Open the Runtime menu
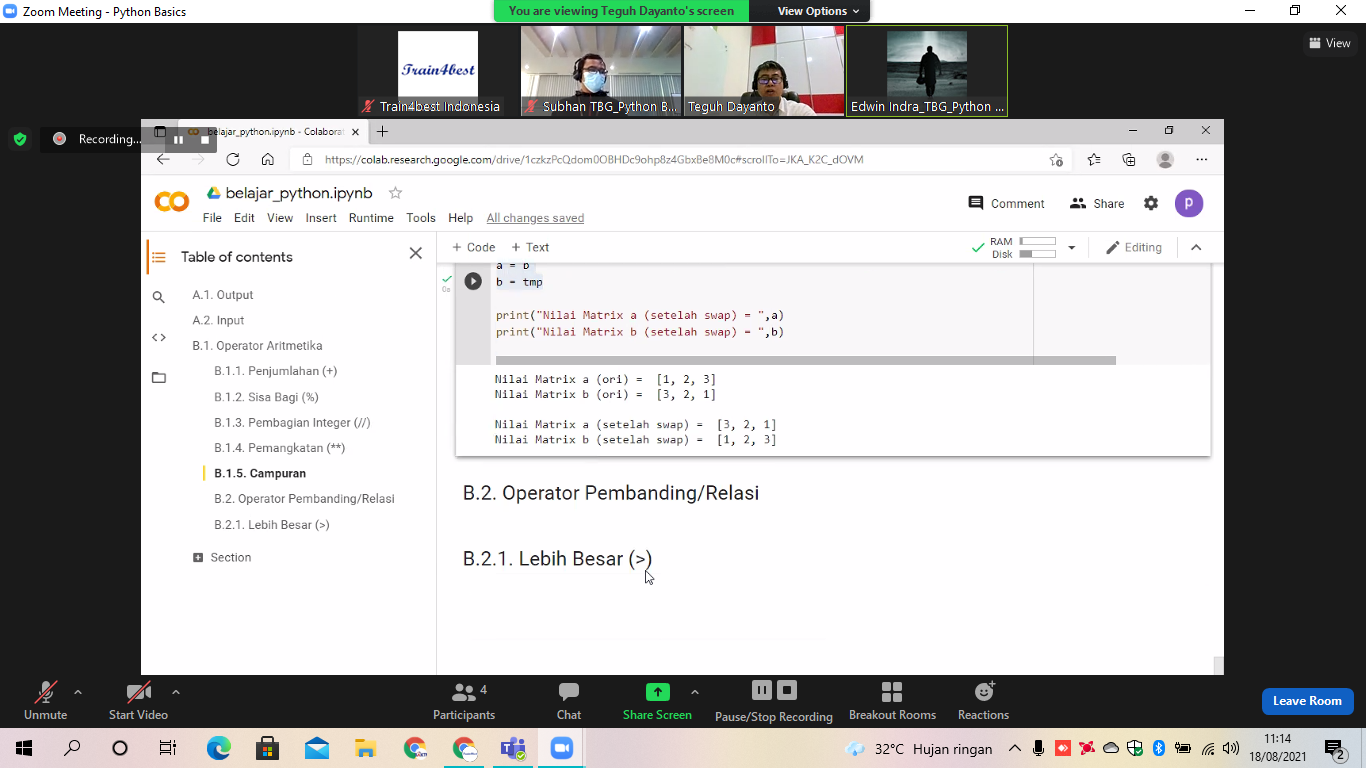This screenshot has width=1366, height=768. [371, 218]
